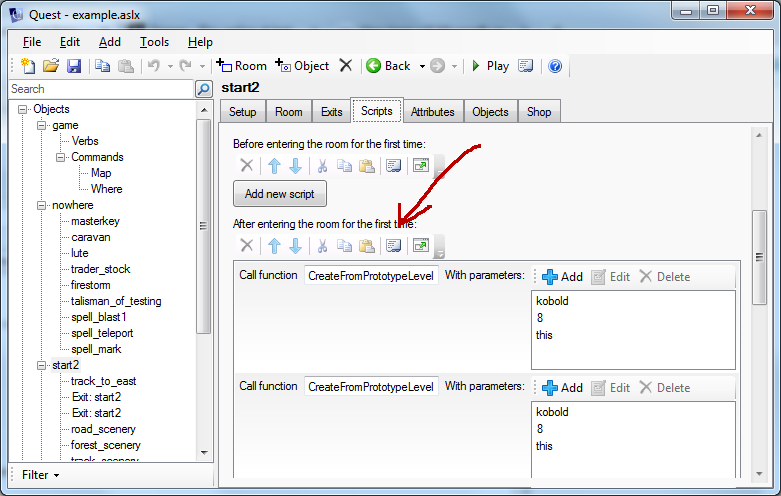Move script up in 'Before entering' toolbar
781x496 pixels.
point(274,165)
